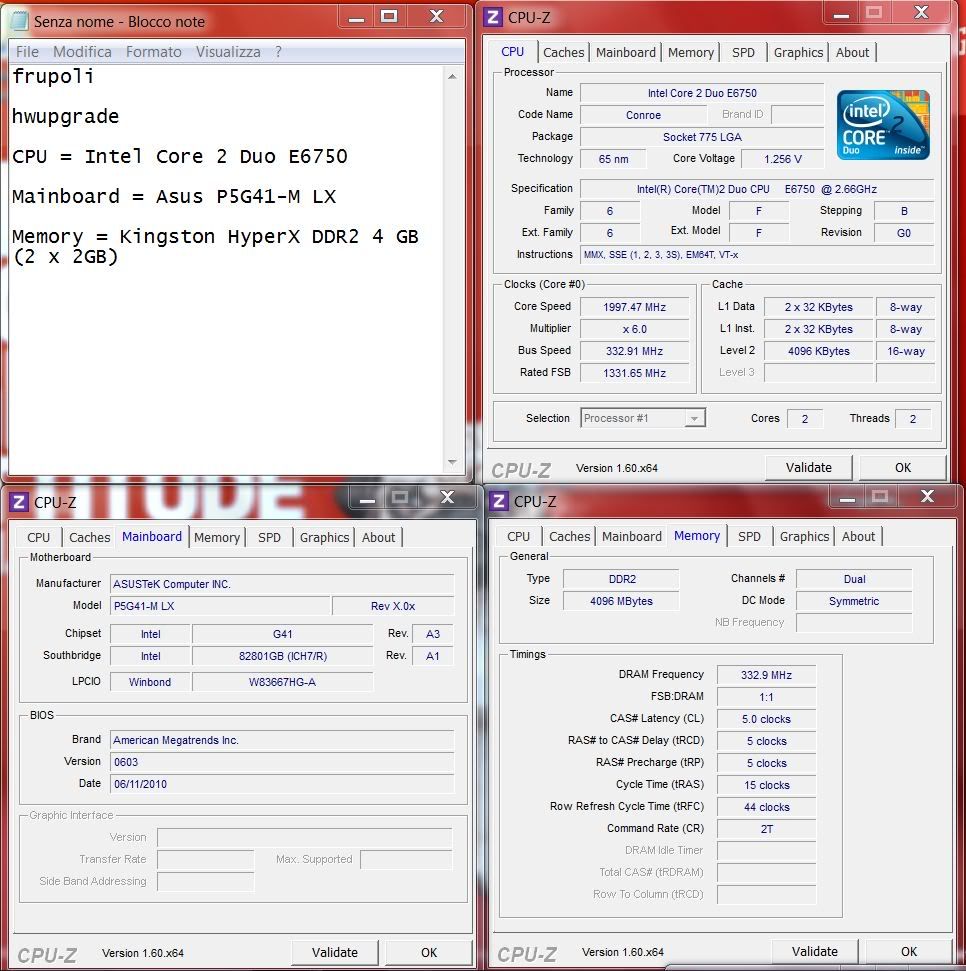Click the CAS# Latency value 5.0 clocks

point(767,719)
